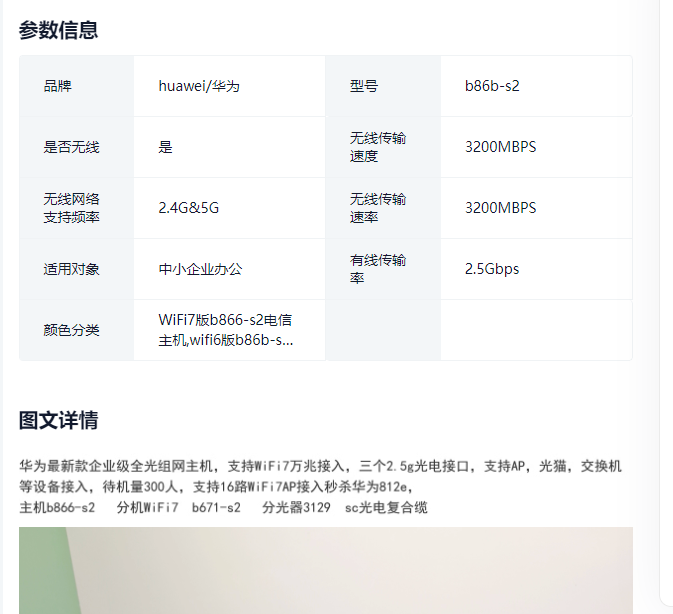This screenshot has width=673, height=614.
Task: Click the 图文详情 heading
Action: tap(58, 420)
